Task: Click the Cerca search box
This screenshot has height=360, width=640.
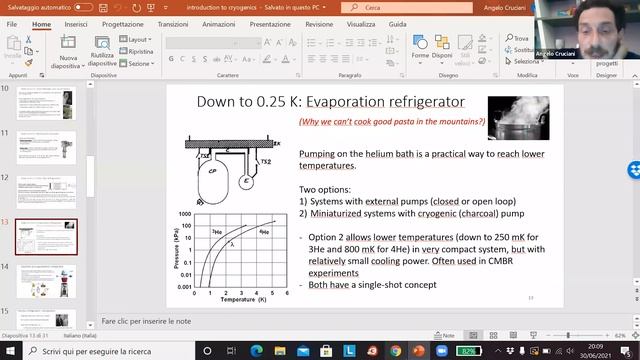Action: (x=407, y=7)
